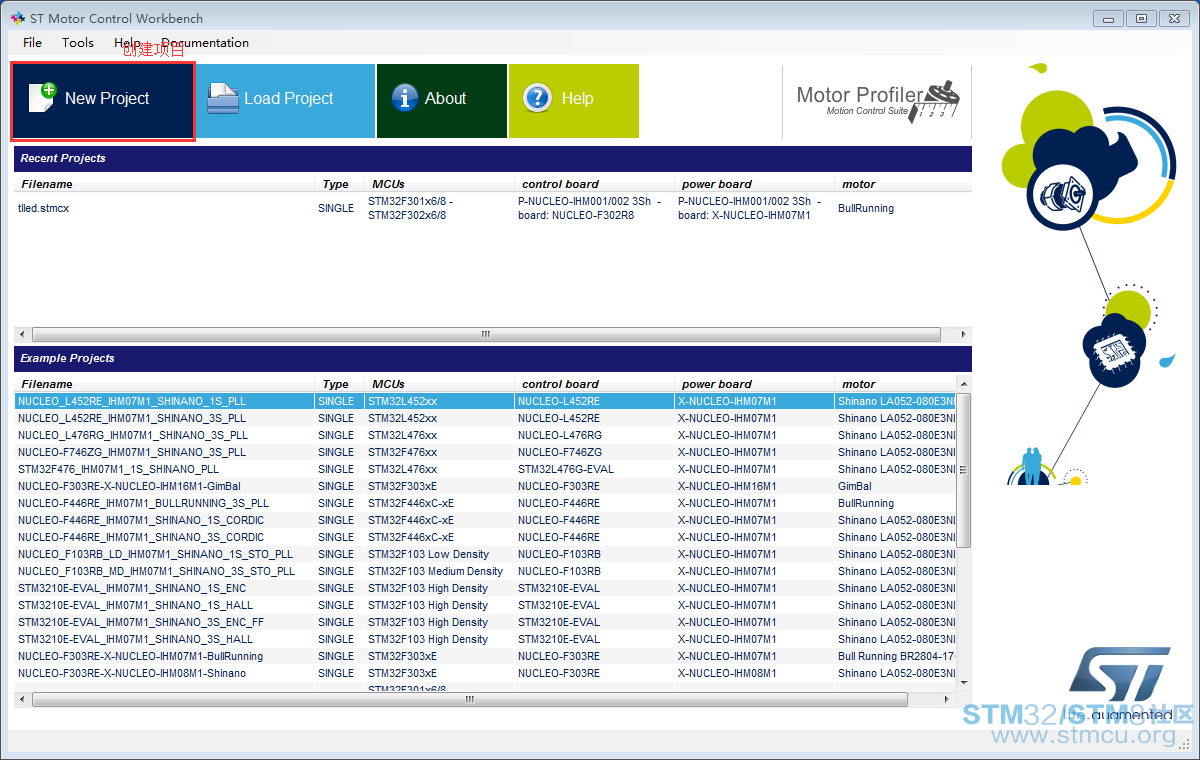Click the GimBal motor cell

(x=855, y=486)
